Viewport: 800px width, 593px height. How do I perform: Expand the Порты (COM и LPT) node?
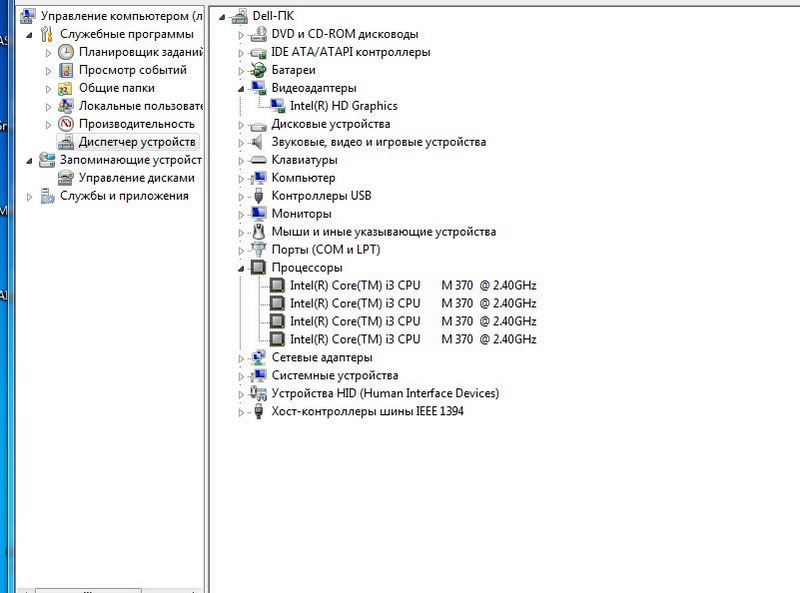pos(241,251)
